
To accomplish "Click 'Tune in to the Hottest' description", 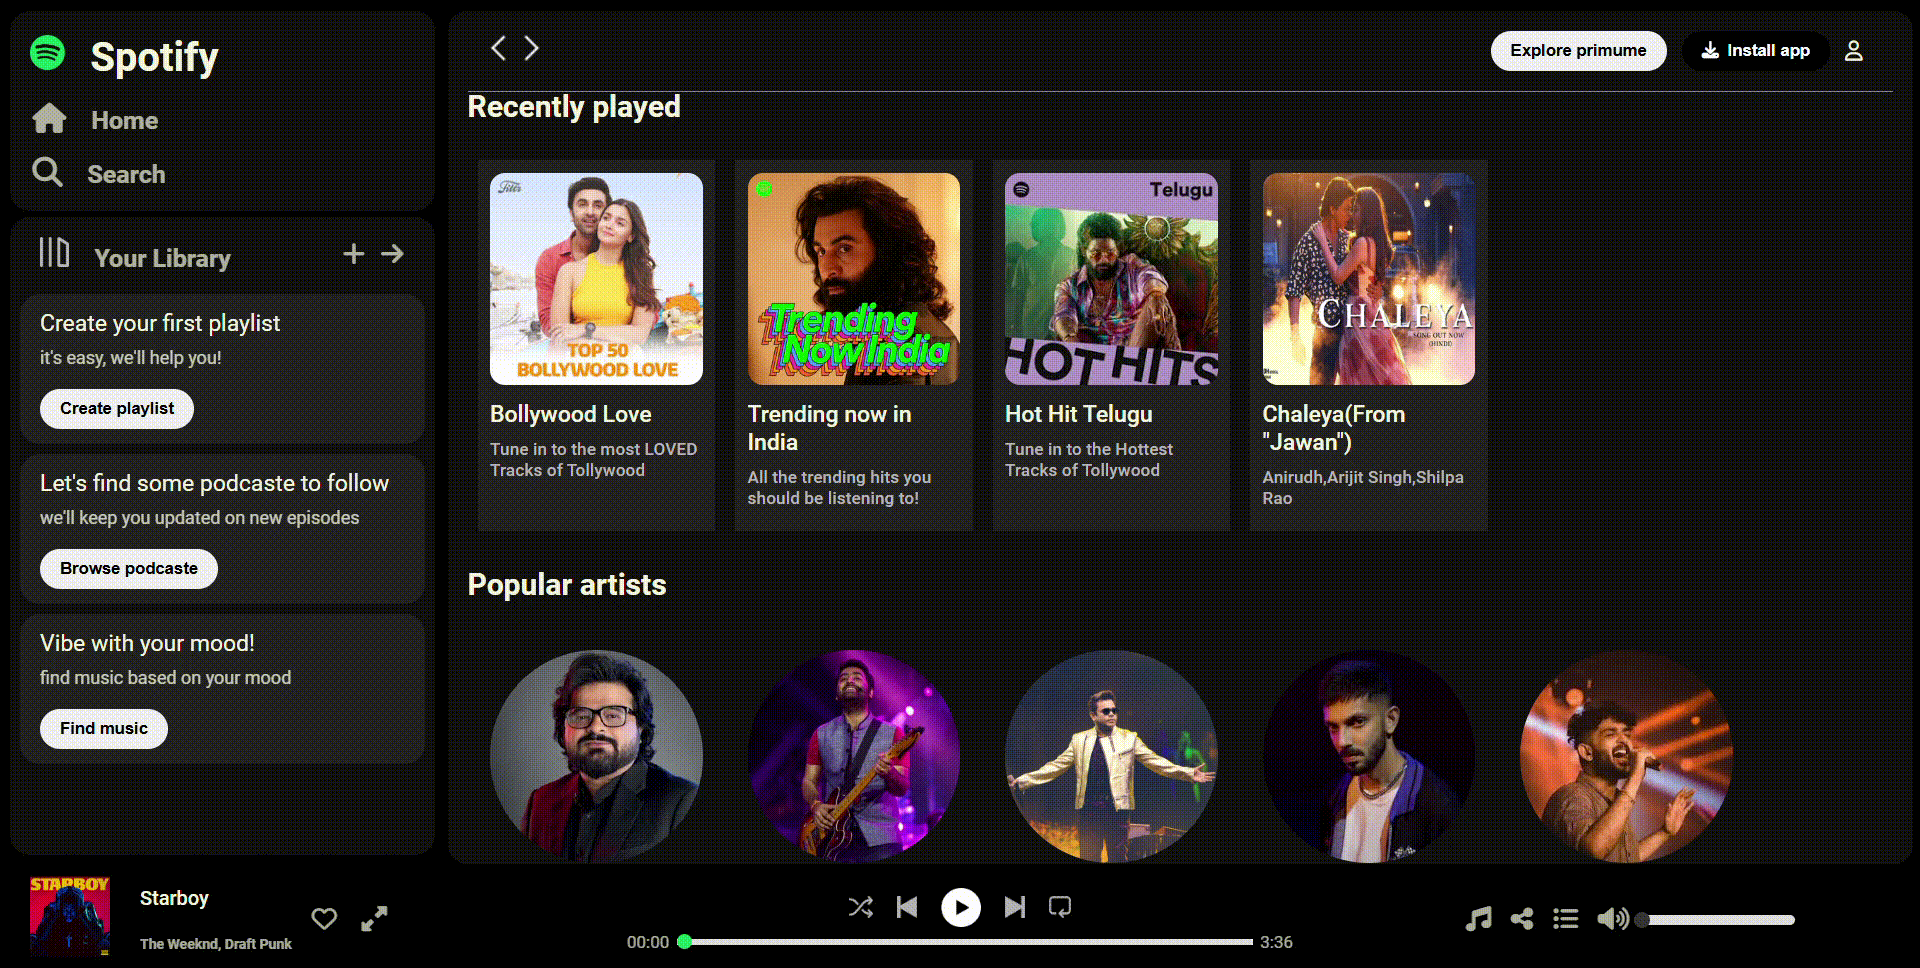I will (x=1089, y=460).
